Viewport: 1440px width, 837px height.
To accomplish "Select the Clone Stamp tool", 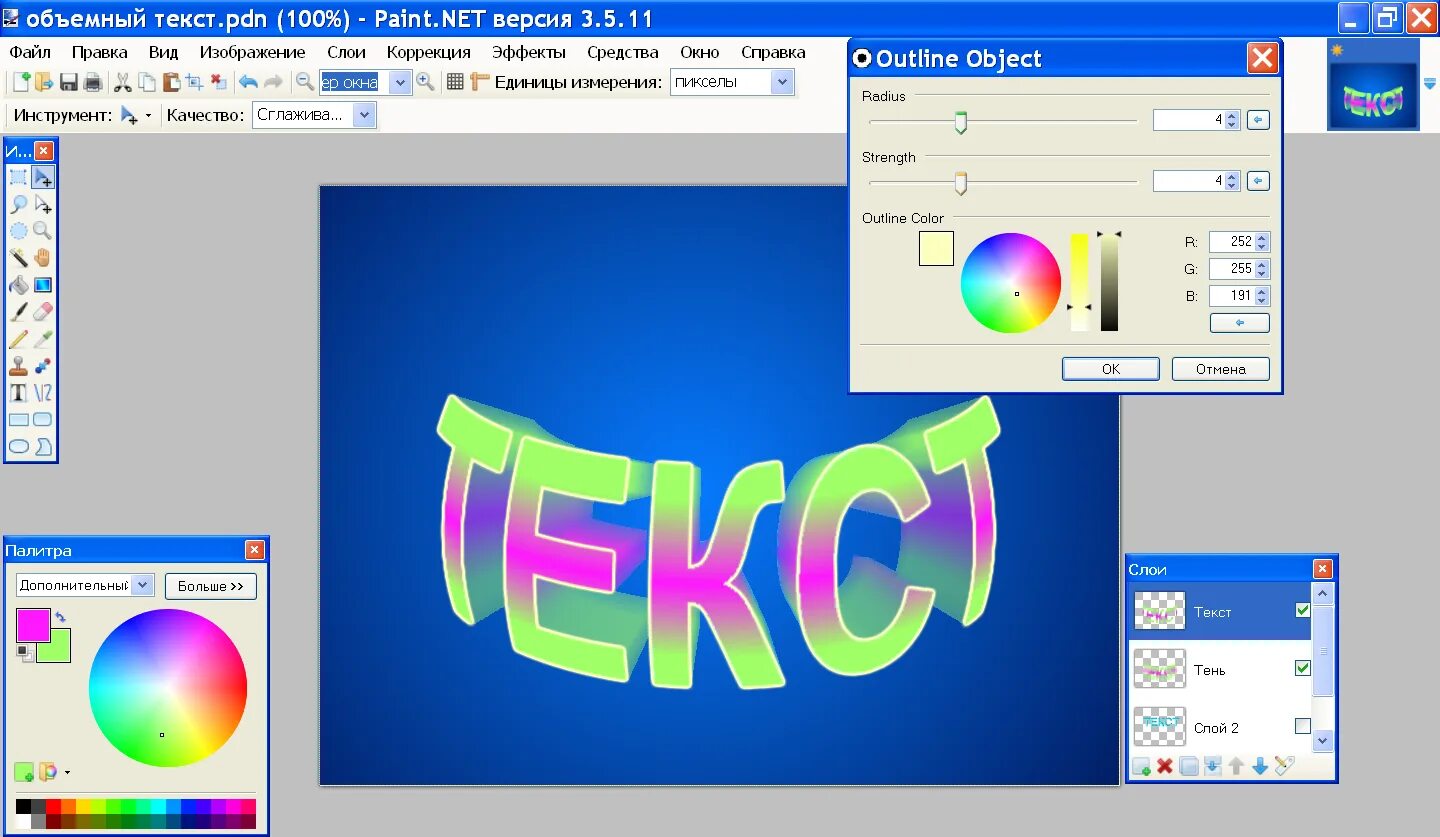I will point(18,366).
